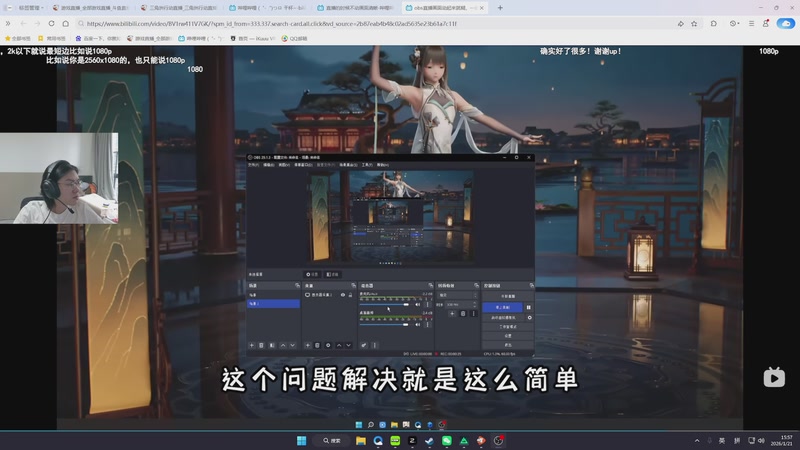Open the scene transition type dropdown in OBS
Viewport: 800px width, 450px height.
(458, 295)
